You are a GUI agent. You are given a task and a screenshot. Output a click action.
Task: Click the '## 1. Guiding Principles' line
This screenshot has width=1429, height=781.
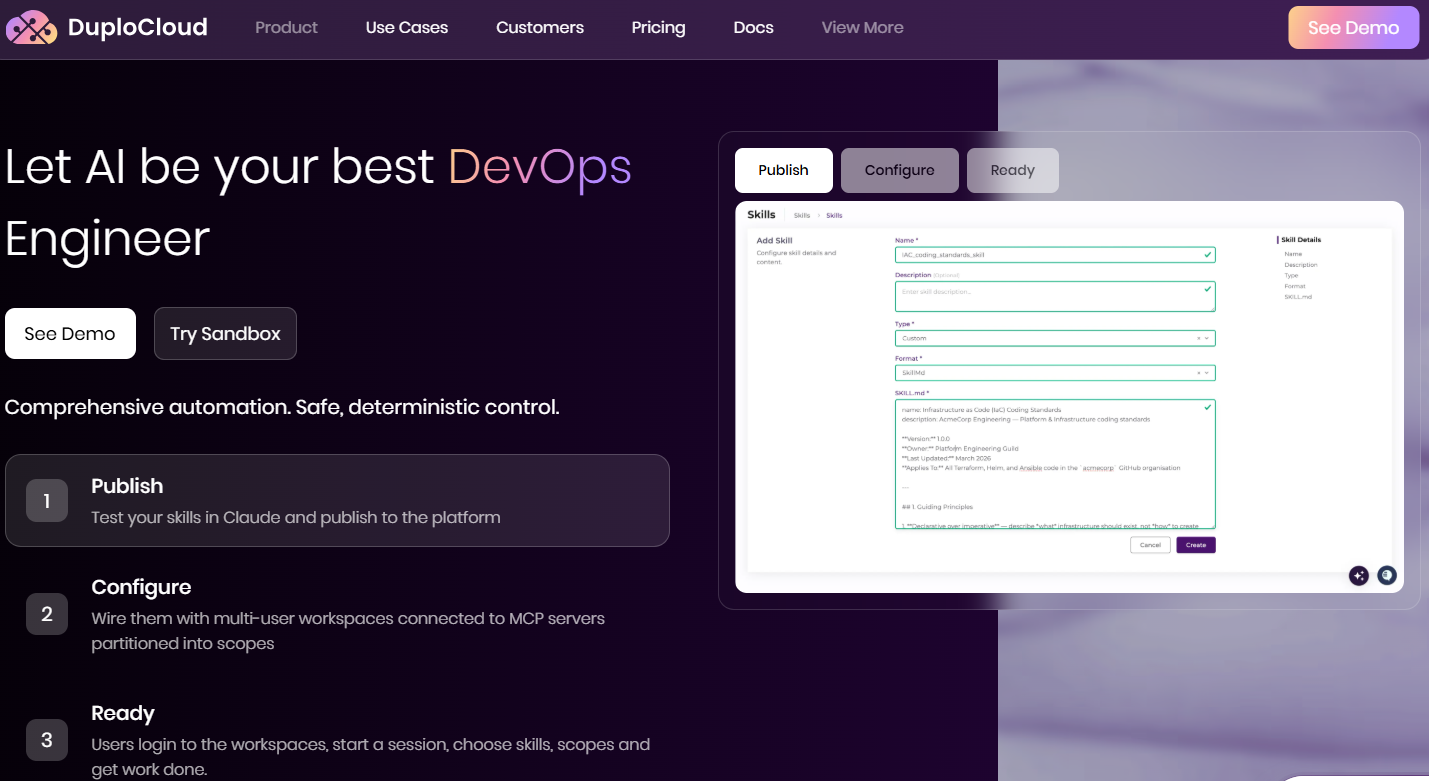point(937,507)
